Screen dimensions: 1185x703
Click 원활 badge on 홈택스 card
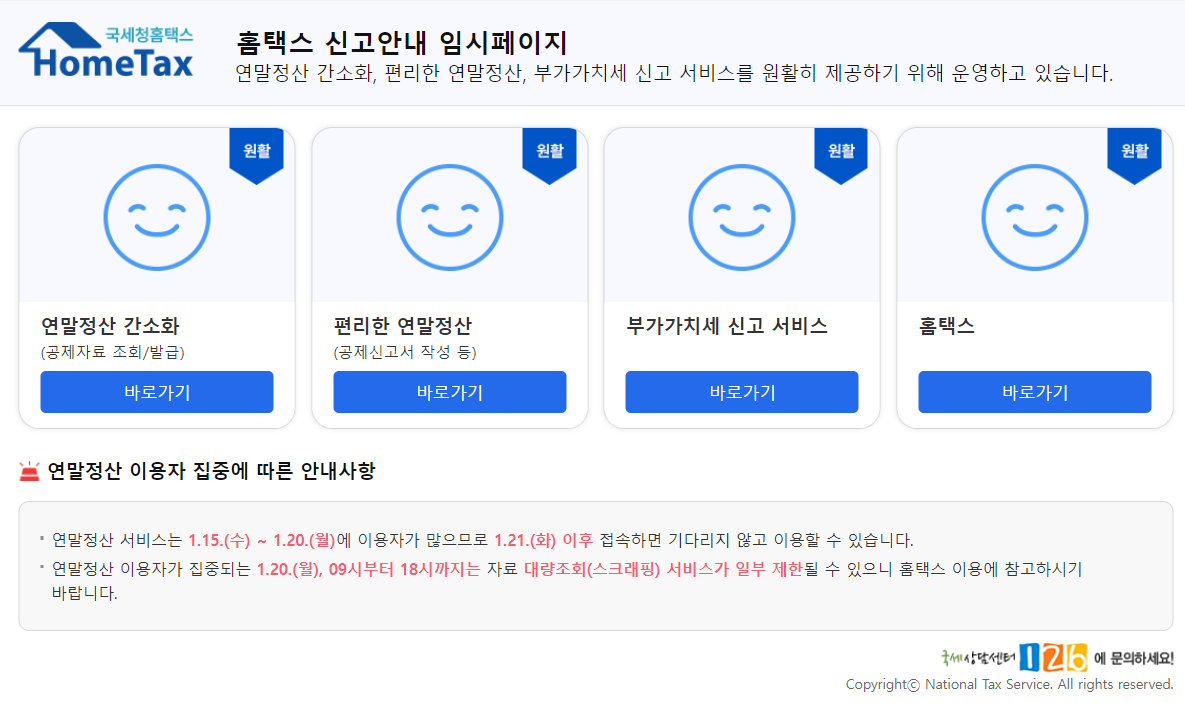(x=1134, y=155)
